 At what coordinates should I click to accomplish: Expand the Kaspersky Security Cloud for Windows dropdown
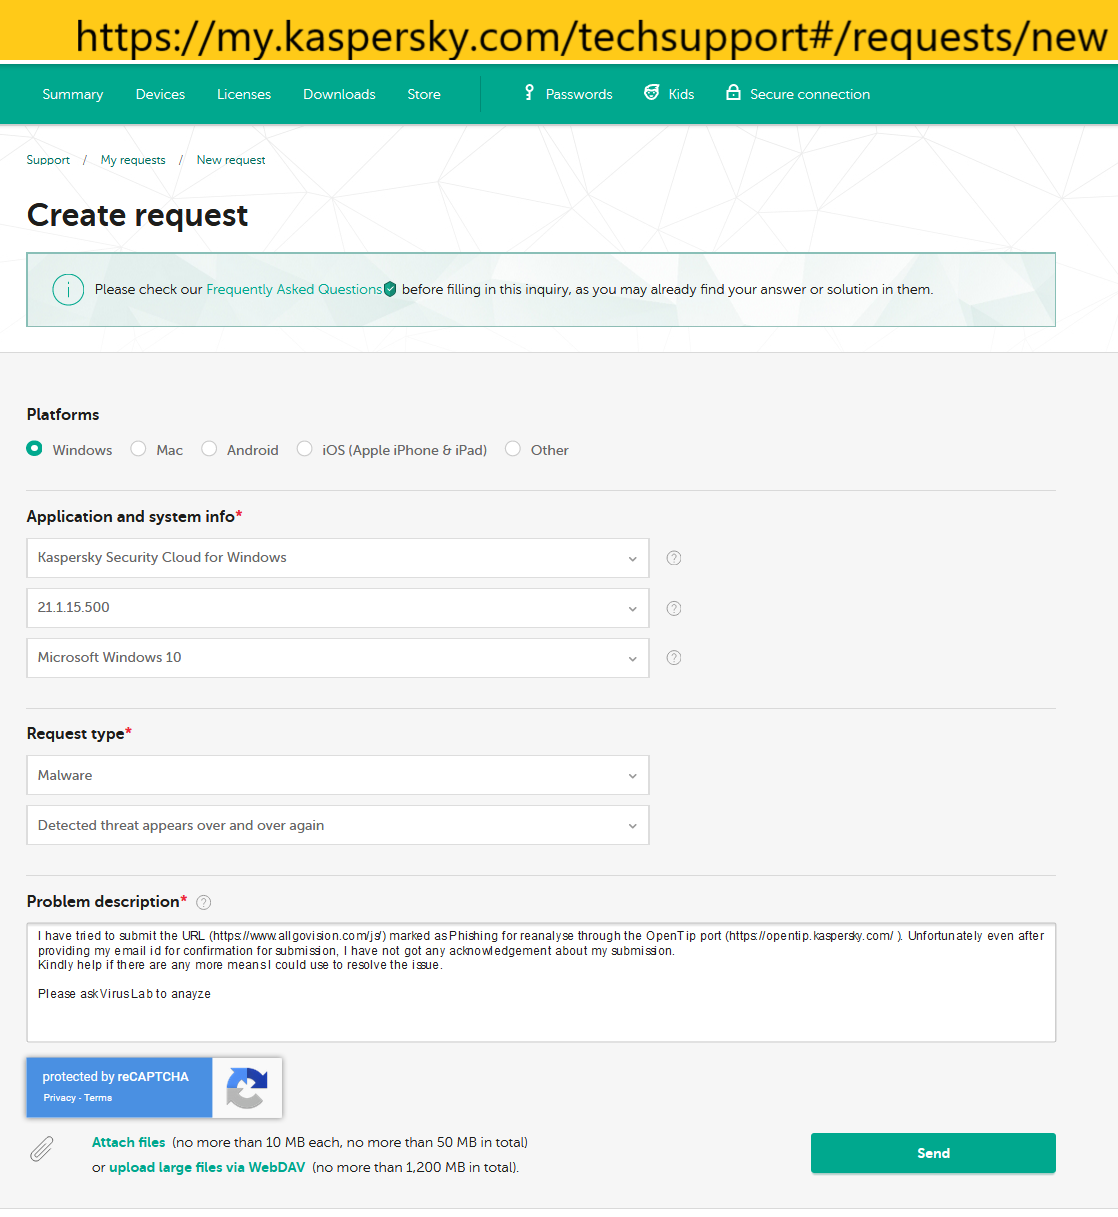pyautogui.click(x=338, y=558)
